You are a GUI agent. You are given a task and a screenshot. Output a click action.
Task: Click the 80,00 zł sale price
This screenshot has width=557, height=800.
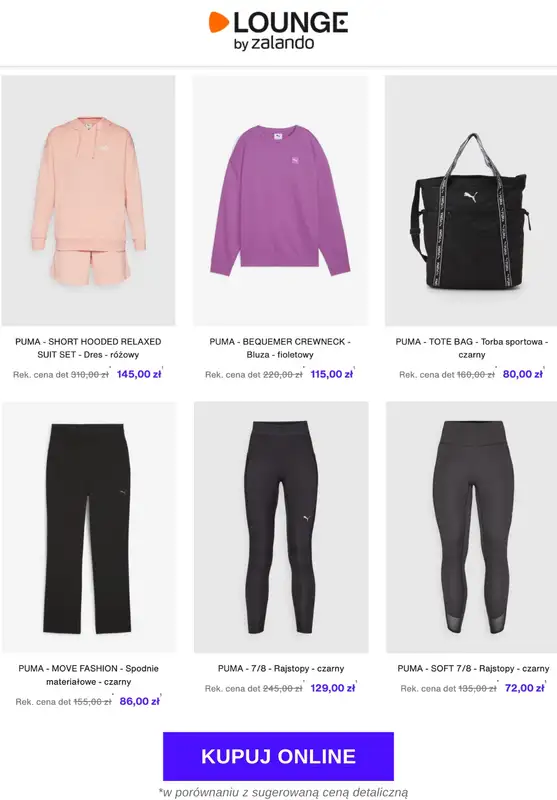(x=523, y=374)
